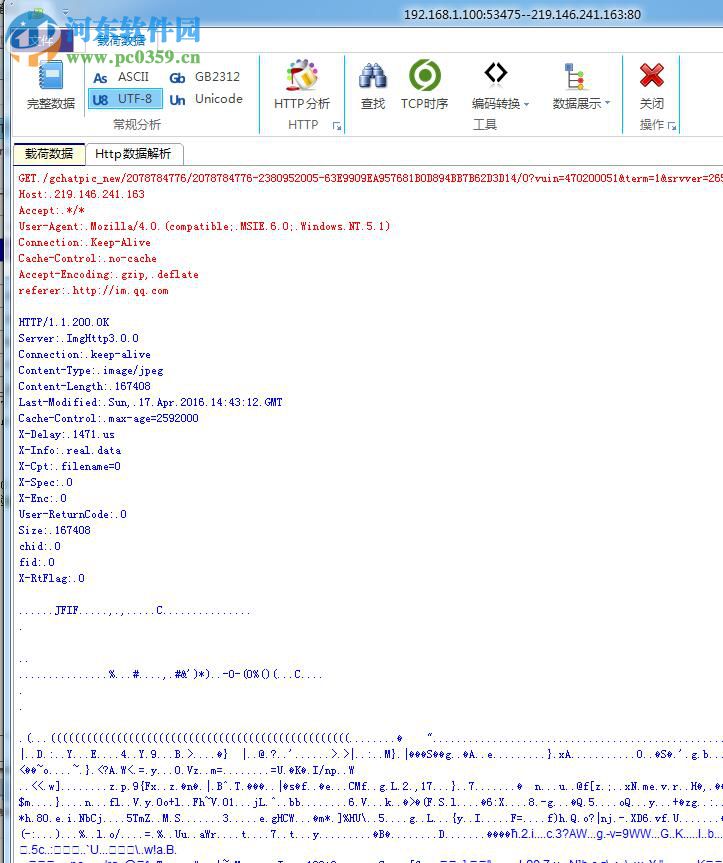Click the 'HTTP/1.1 200 OK' status line
The width and height of the screenshot is (723, 863).
(x=64, y=322)
